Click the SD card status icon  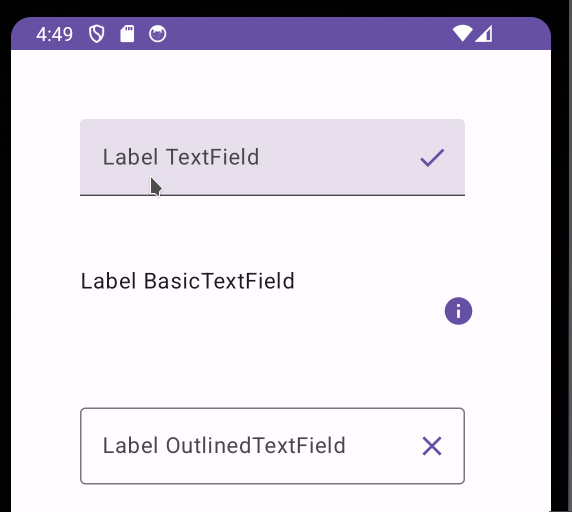pyautogui.click(x=127, y=34)
